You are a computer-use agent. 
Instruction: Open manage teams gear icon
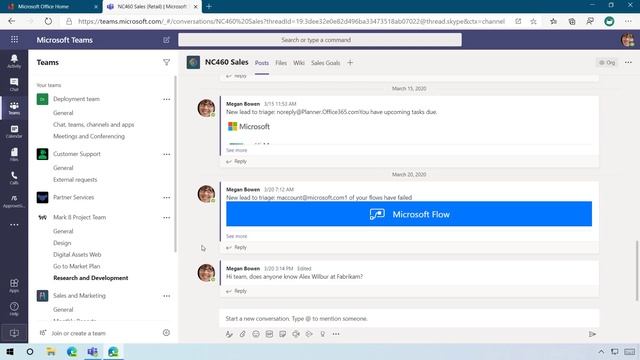tap(166, 333)
